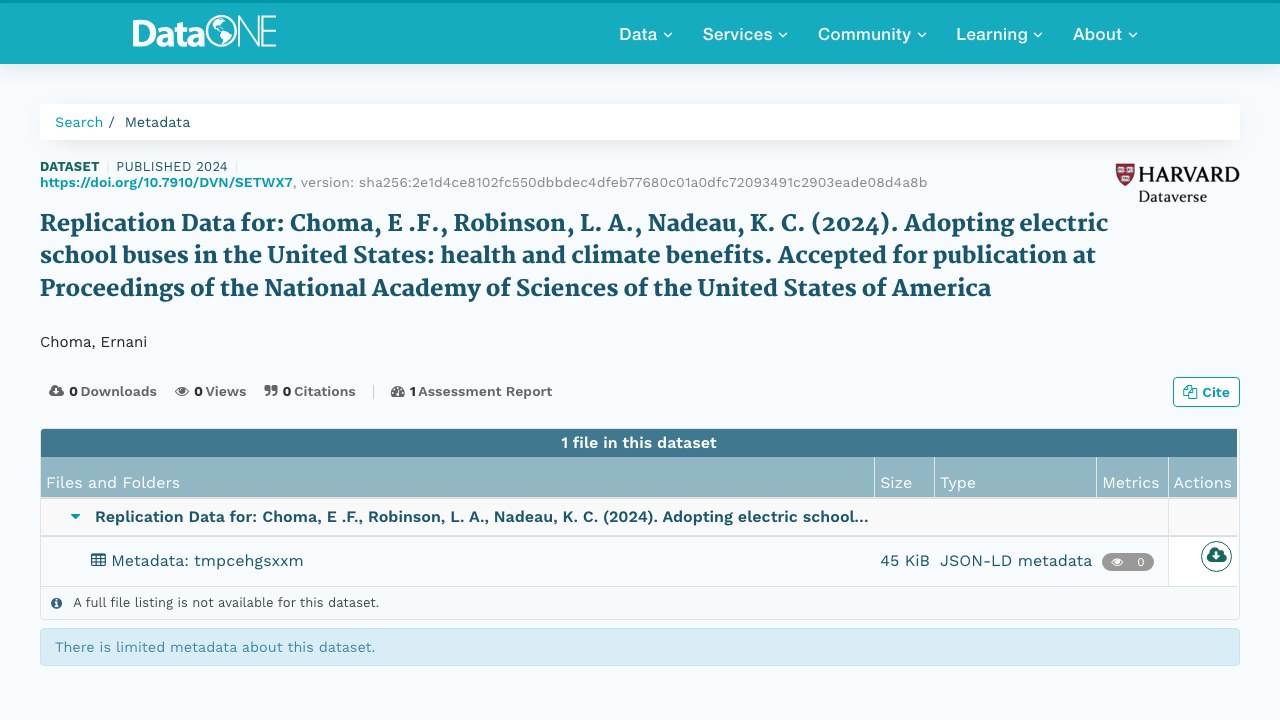
Task: Click the JSON-LD metadata type cell
Action: 1016,561
